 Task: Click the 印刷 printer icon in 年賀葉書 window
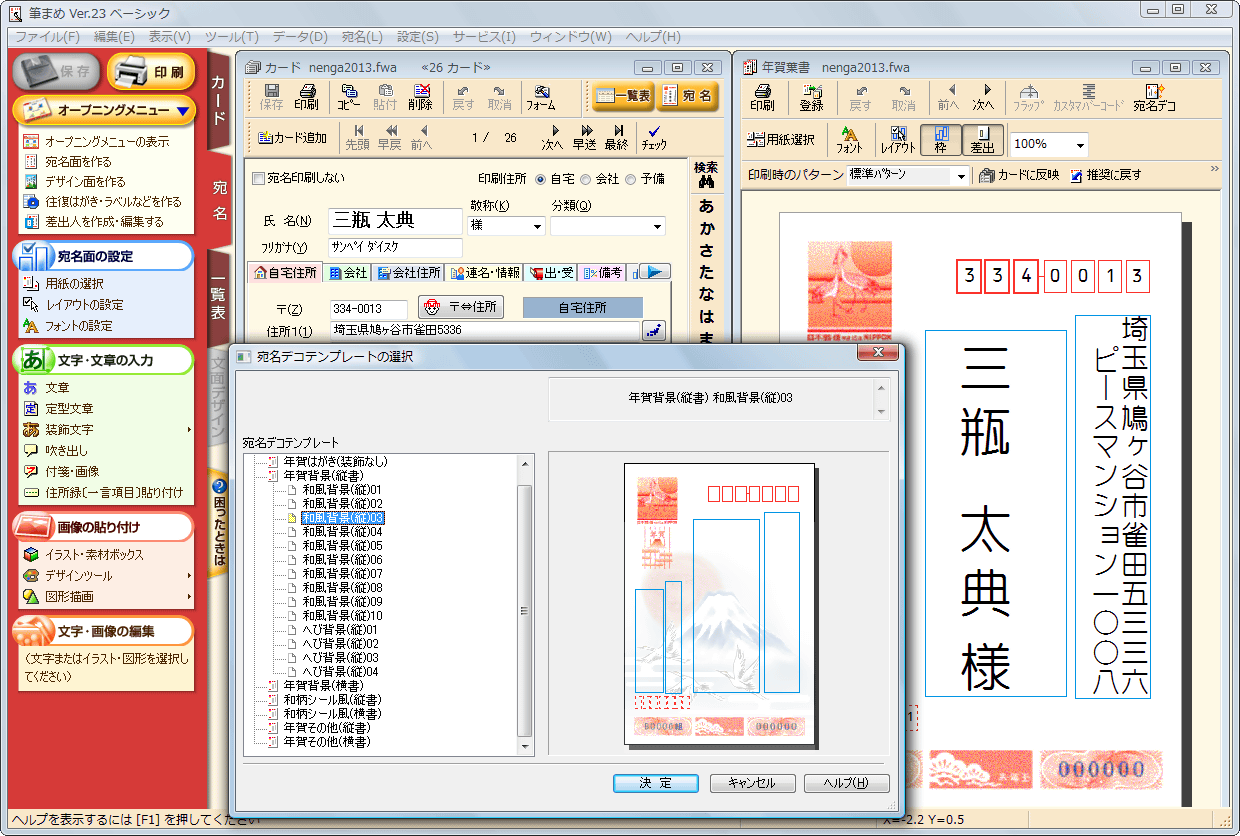pos(762,96)
